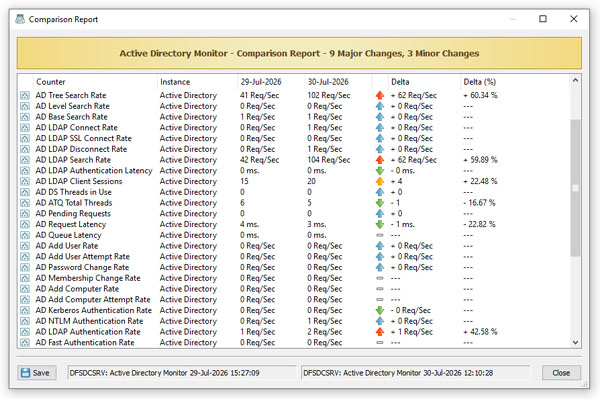Click the green down arrow for AD ATQ Total Threads
Image resolution: width=600 pixels, height=399 pixels.
(380, 203)
